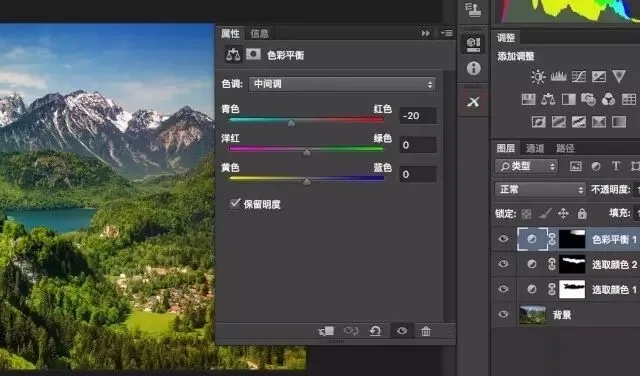The width and height of the screenshot is (640, 376).
Task: Open the blend mode 正常 dropdown
Action: (540, 189)
